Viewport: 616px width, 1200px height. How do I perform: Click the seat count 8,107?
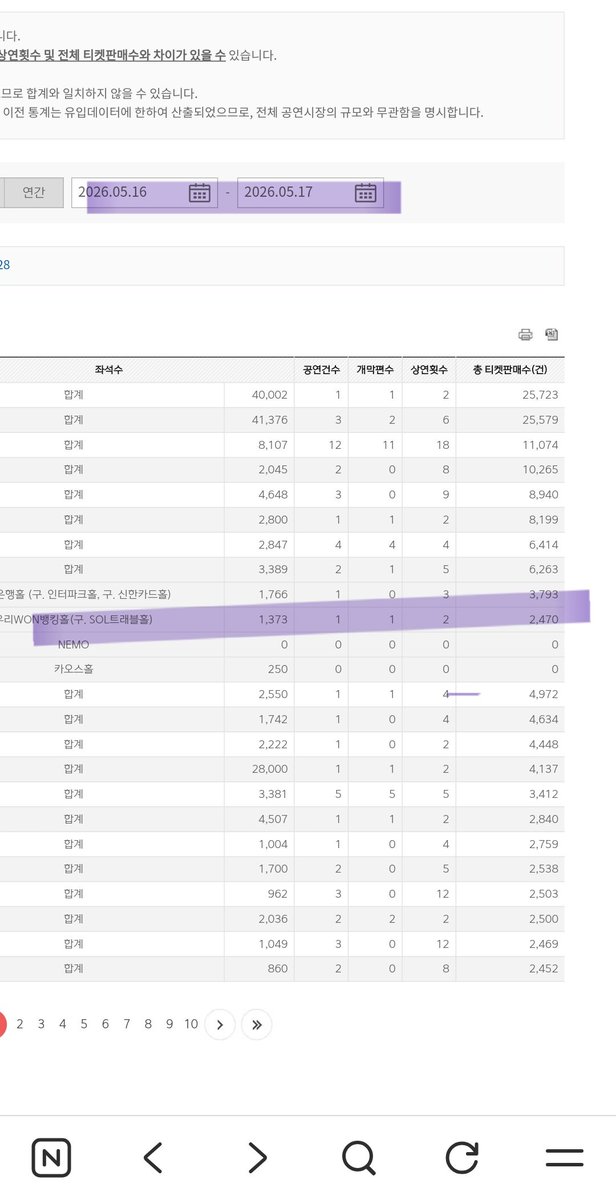coord(272,445)
